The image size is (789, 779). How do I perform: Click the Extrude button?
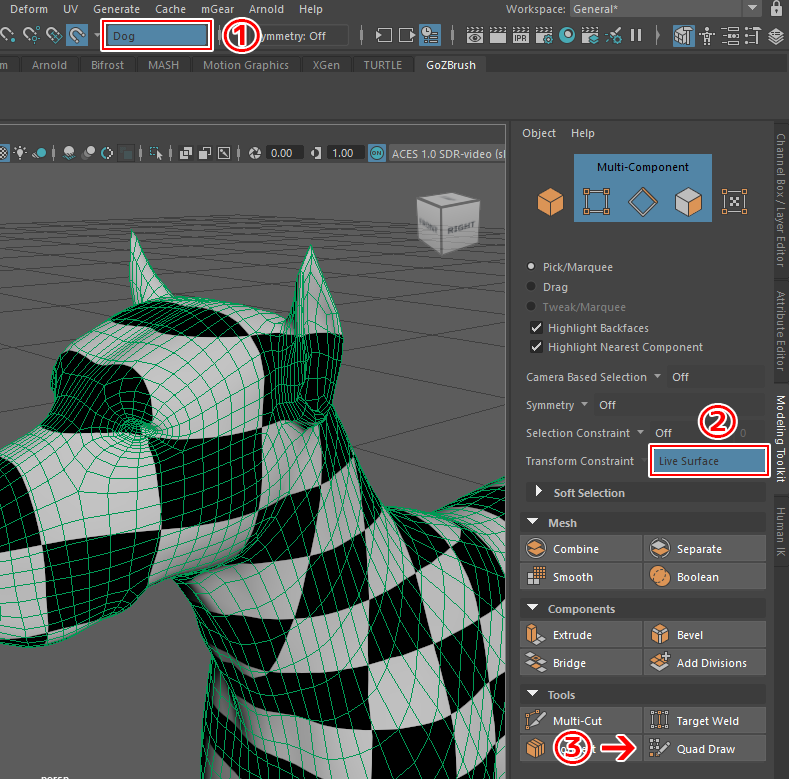coord(581,635)
